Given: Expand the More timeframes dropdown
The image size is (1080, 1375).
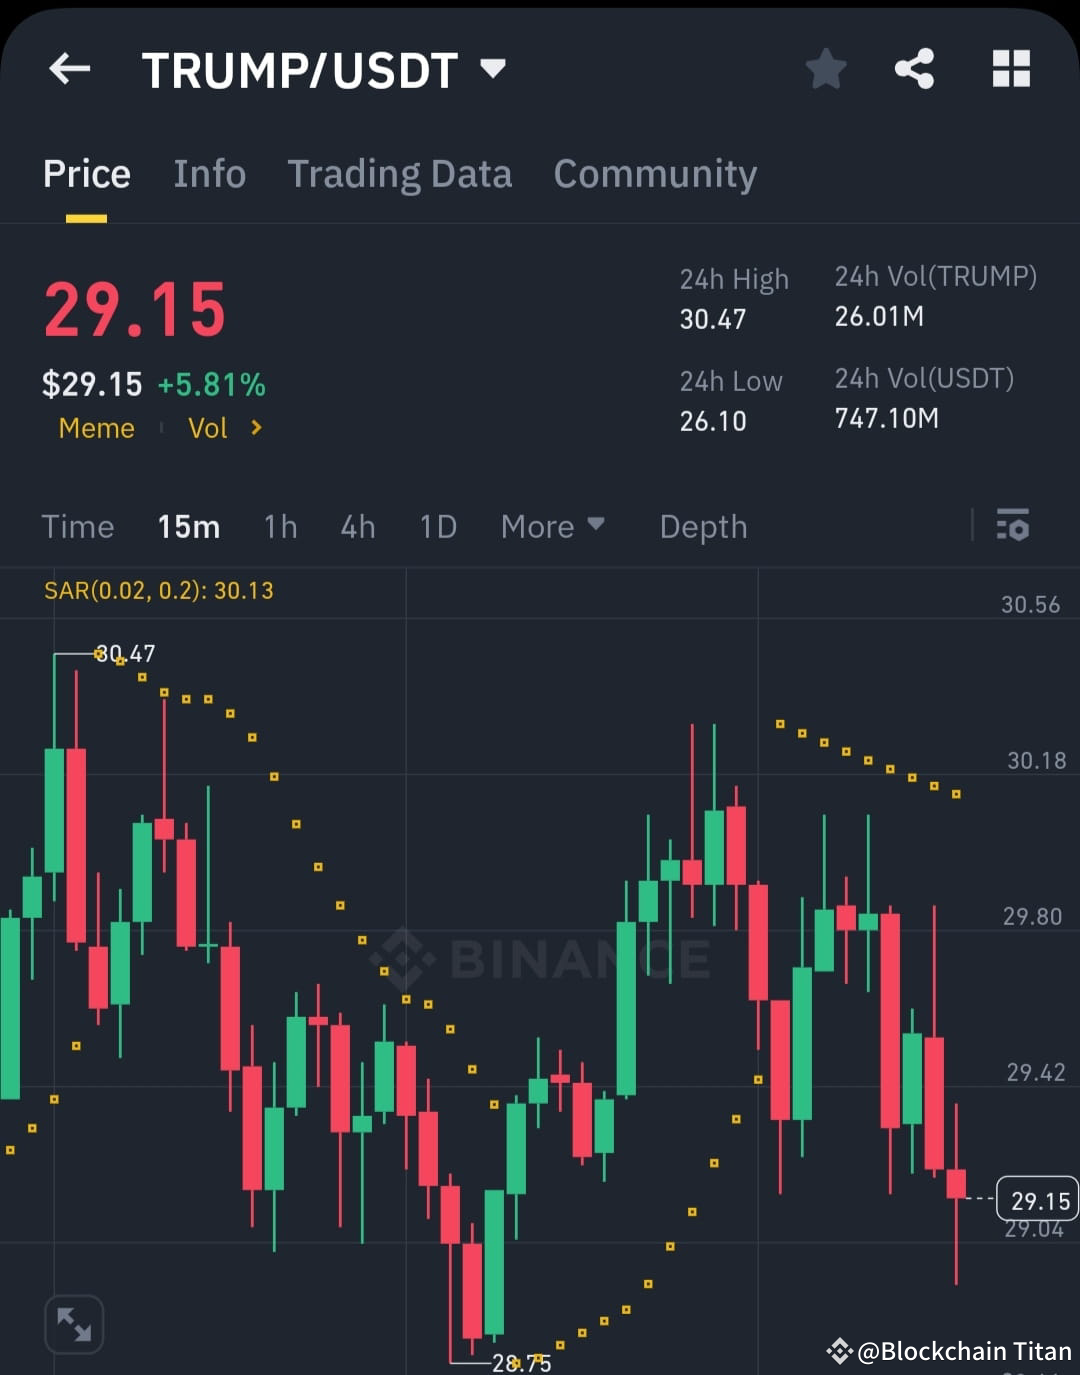Looking at the screenshot, I should [x=553, y=526].
